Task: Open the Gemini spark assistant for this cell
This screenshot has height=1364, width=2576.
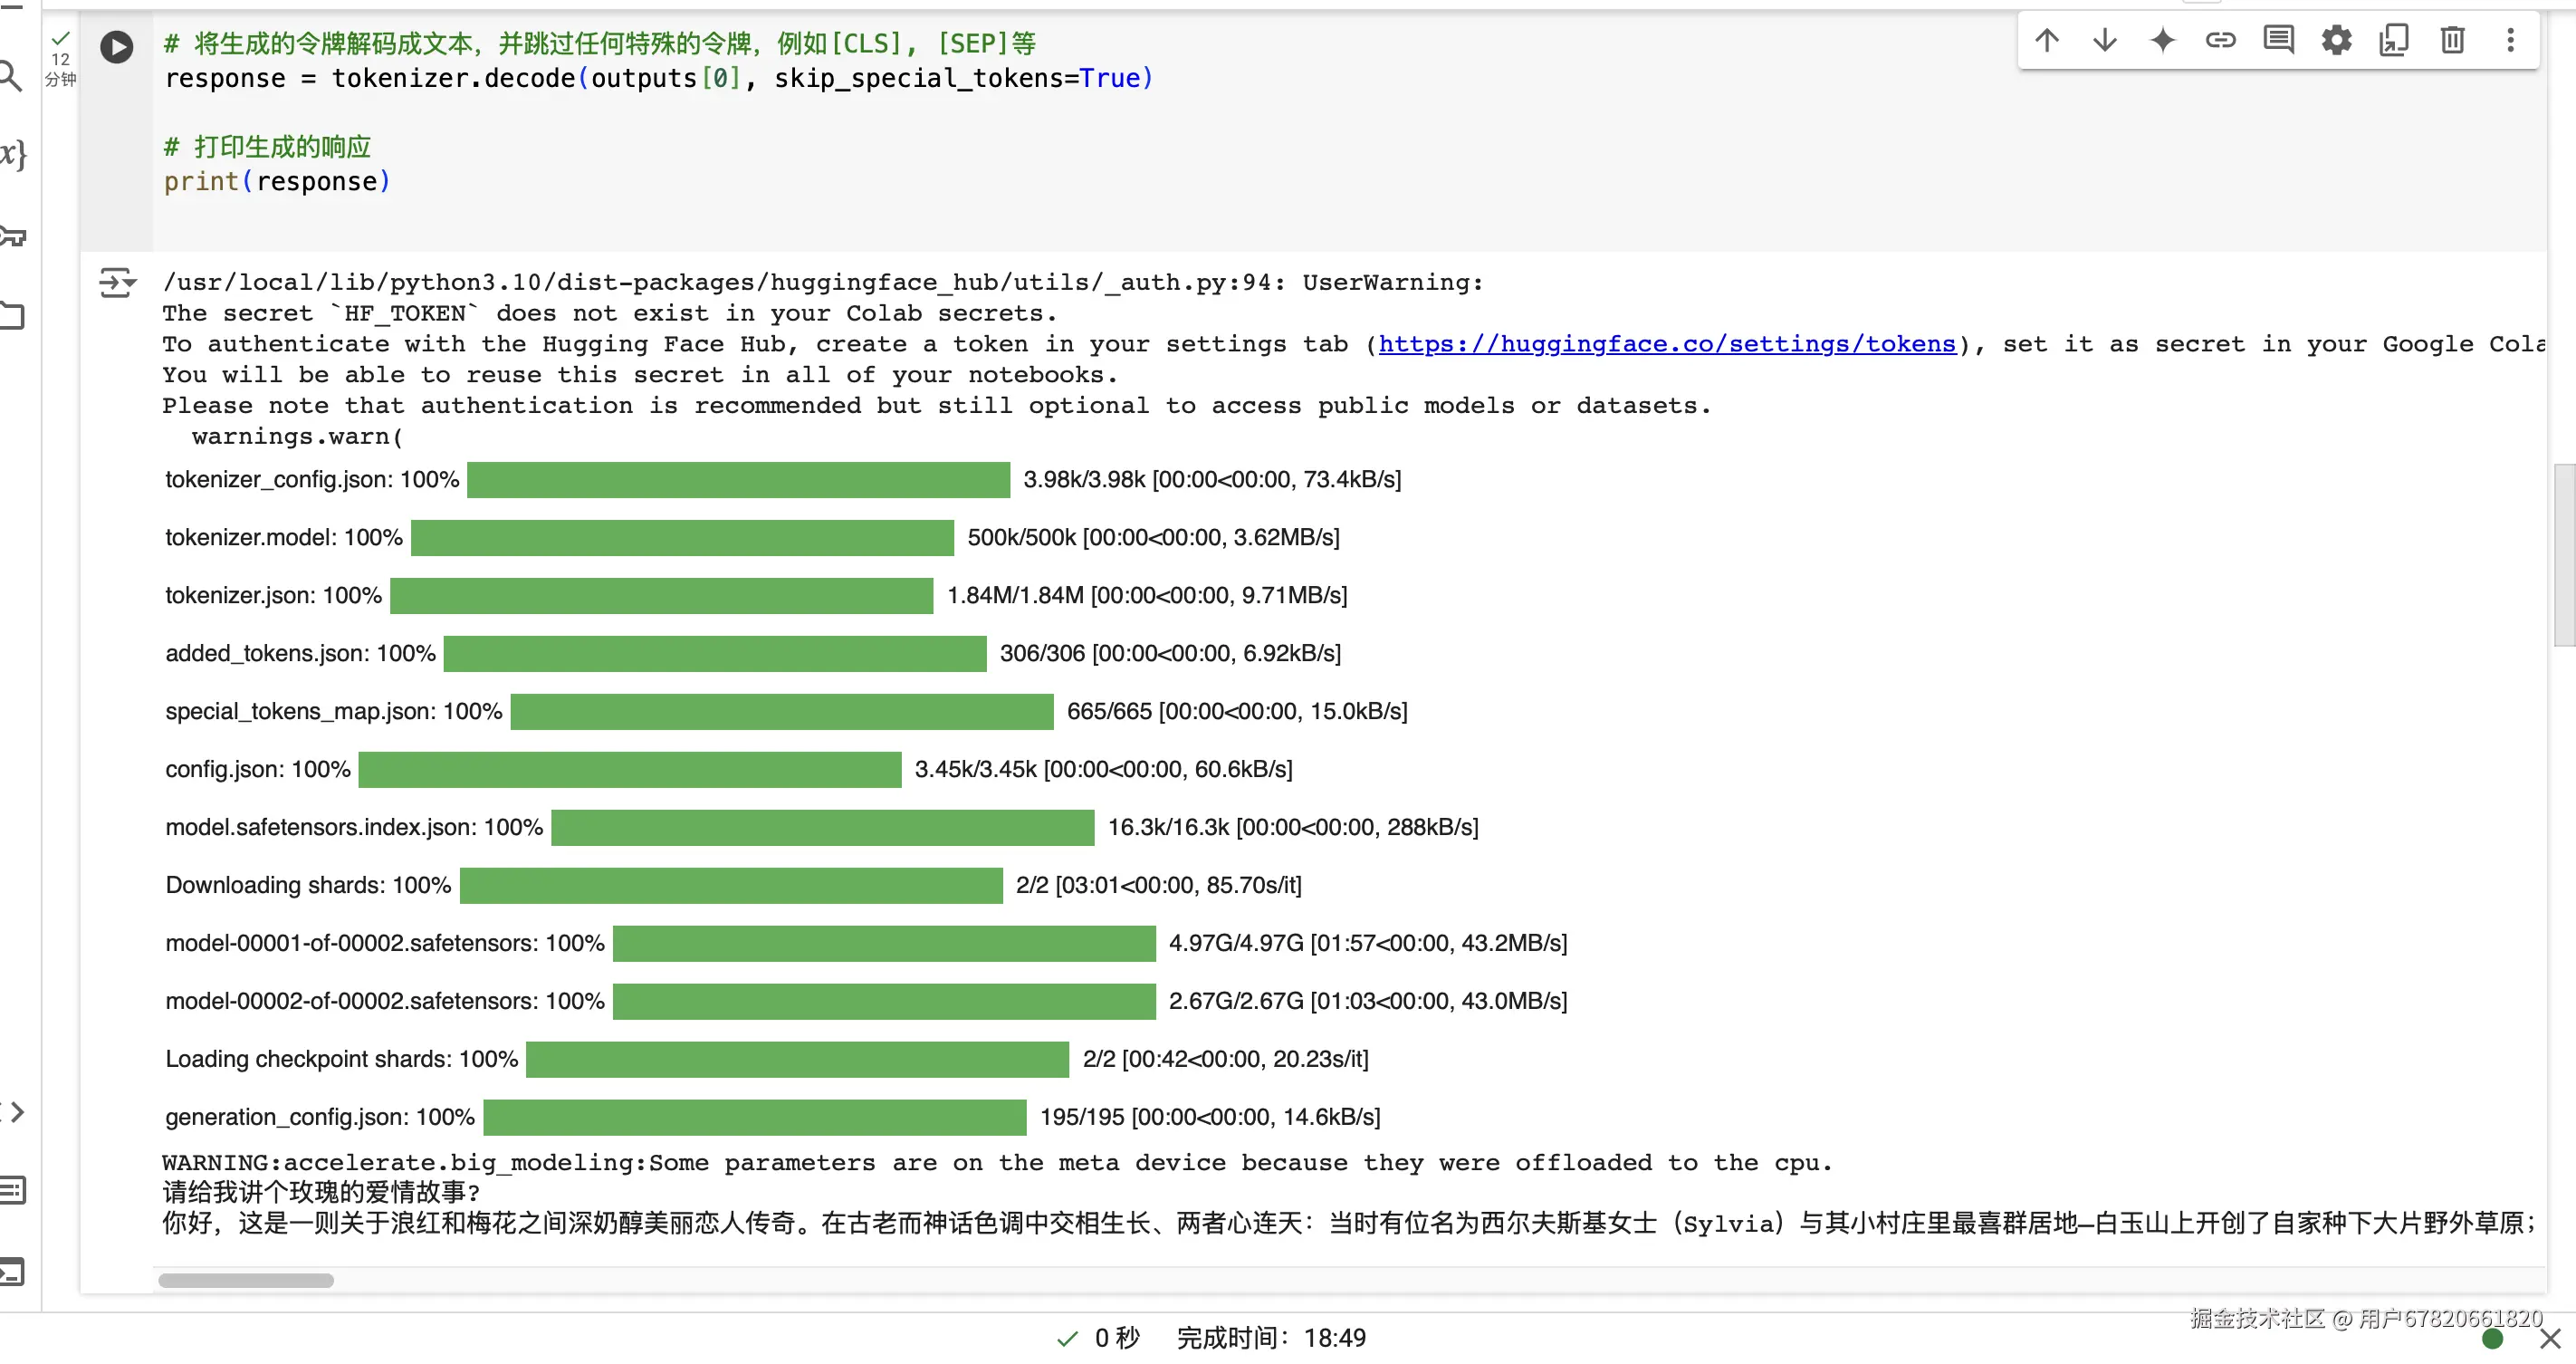Action: 2163,40
